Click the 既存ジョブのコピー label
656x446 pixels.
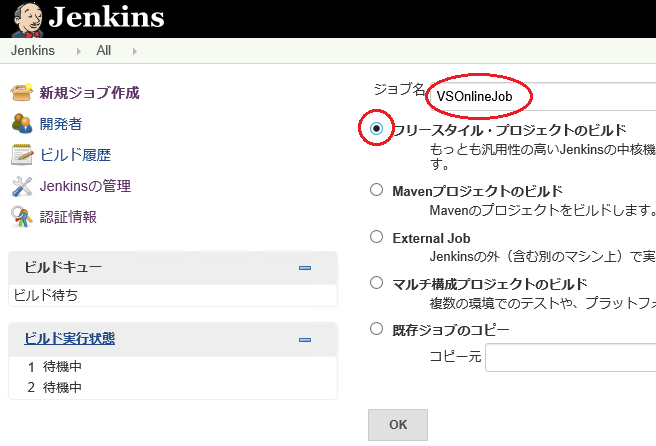(451, 331)
